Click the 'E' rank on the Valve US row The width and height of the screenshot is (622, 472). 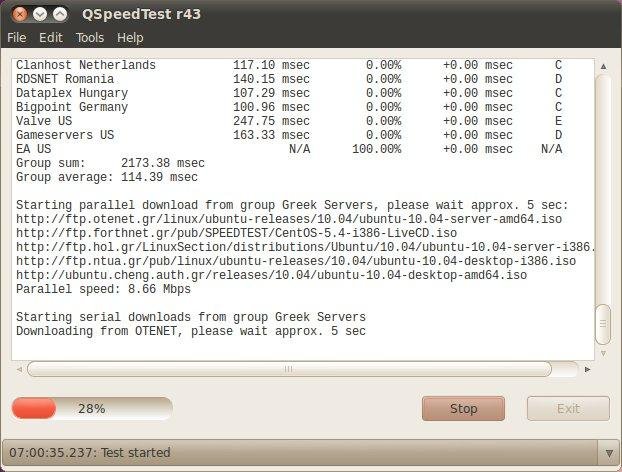click(x=558, y=121)
